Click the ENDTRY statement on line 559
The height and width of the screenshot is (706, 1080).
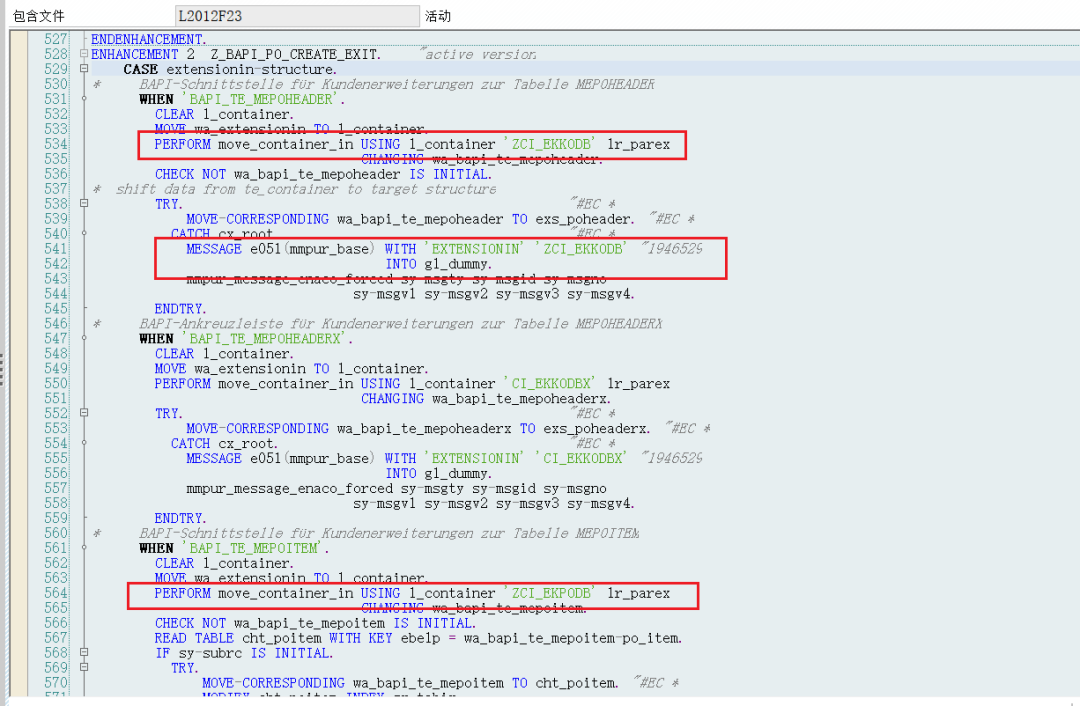click(180, 518)
